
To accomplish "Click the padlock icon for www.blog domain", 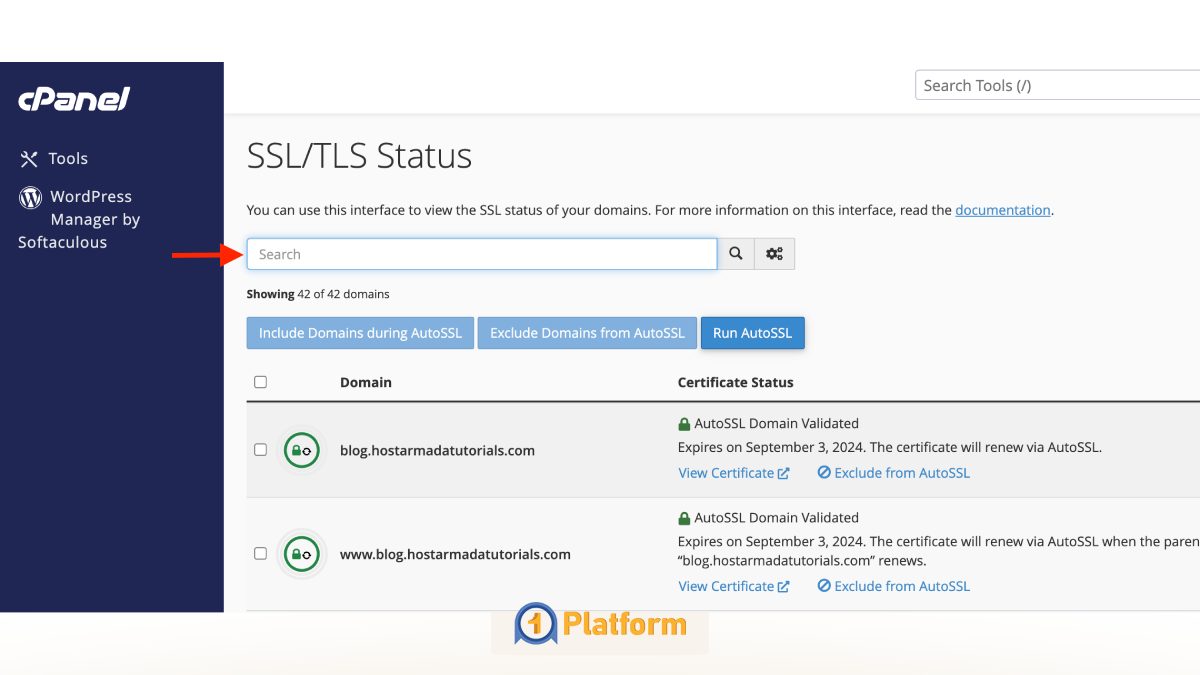I will [301, 553].
